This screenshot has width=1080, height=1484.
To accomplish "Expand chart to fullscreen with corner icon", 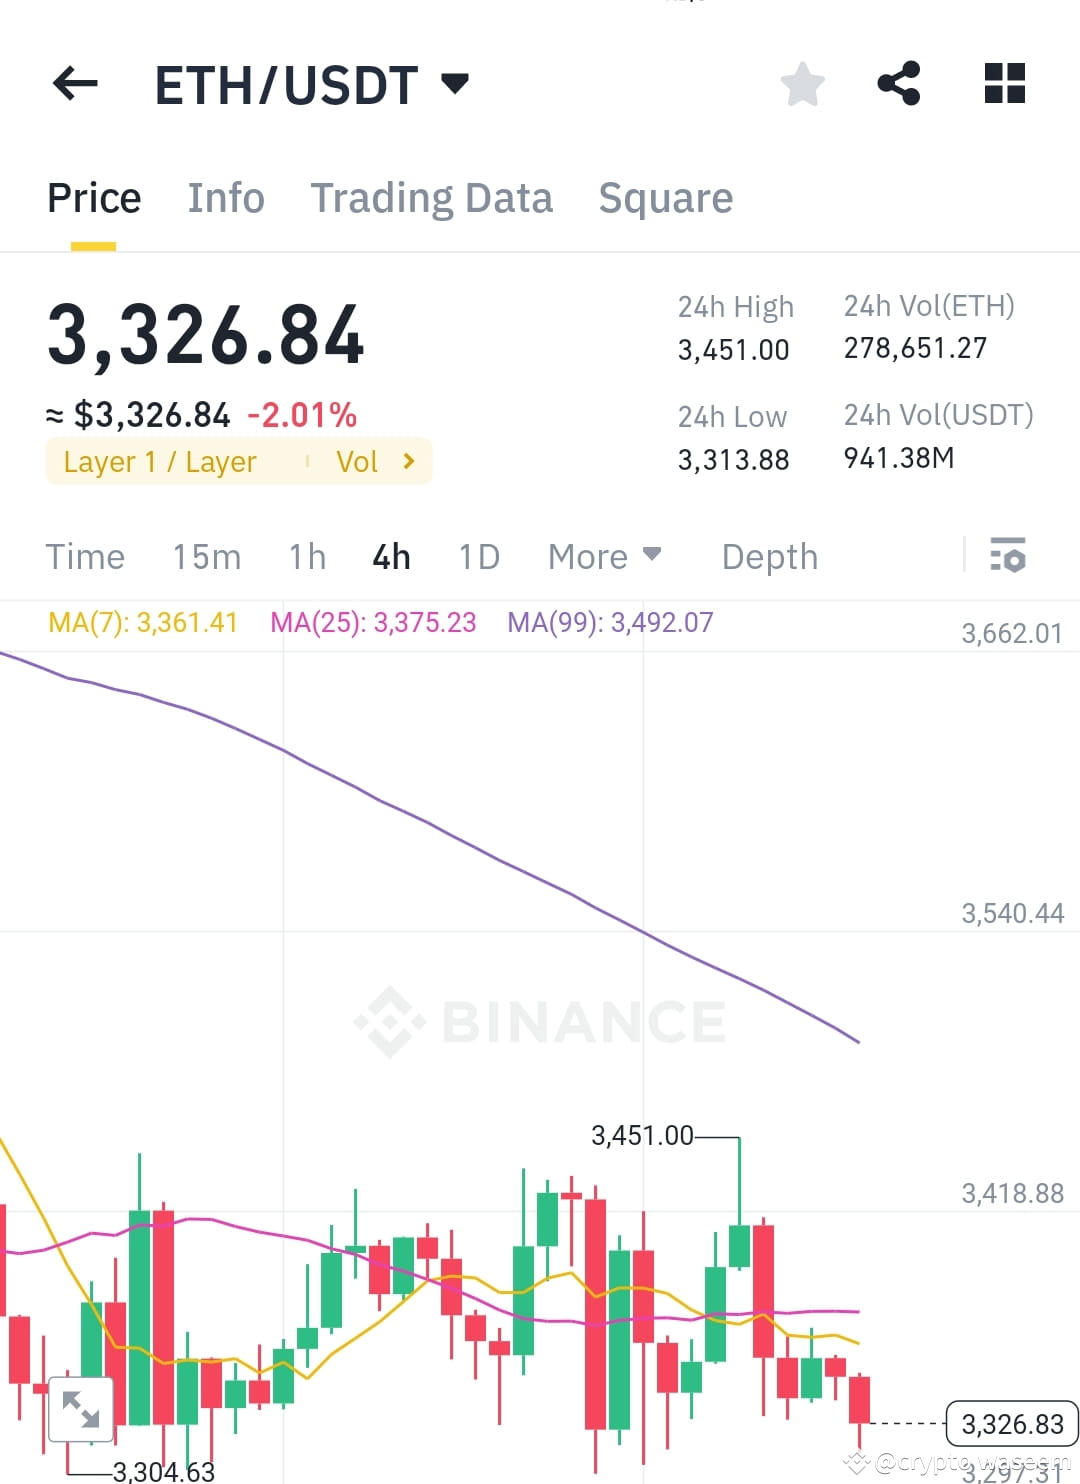I will pyautogui.click(x=80, y=1408).
